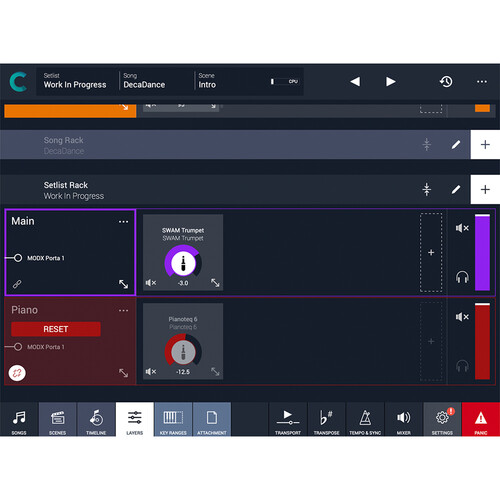Hit the red Panic button

point(481,419)
